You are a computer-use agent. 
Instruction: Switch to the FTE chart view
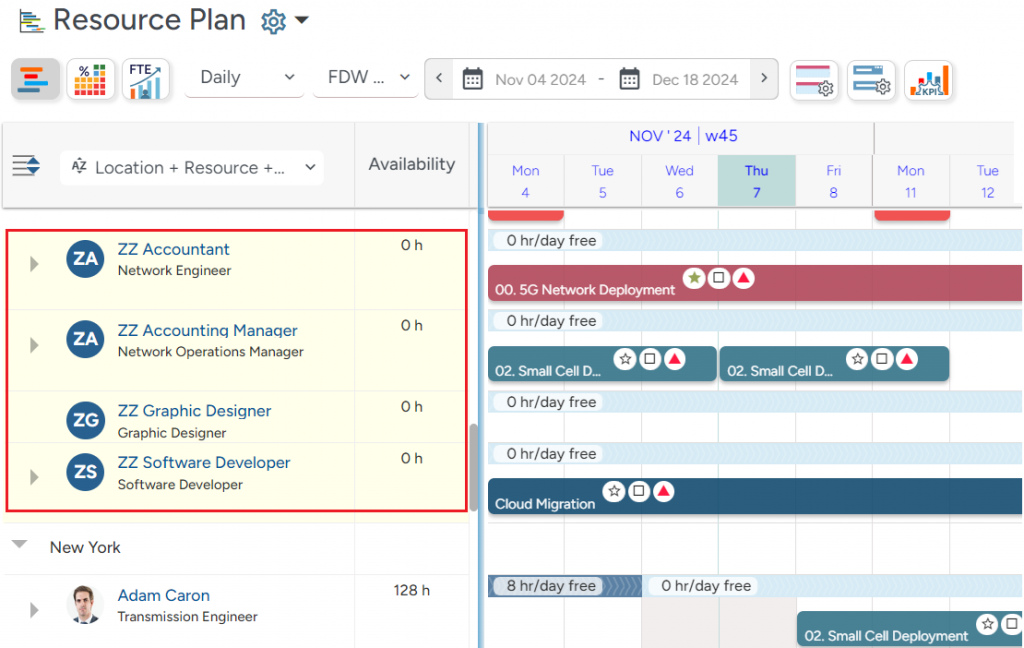click(146, 79)
